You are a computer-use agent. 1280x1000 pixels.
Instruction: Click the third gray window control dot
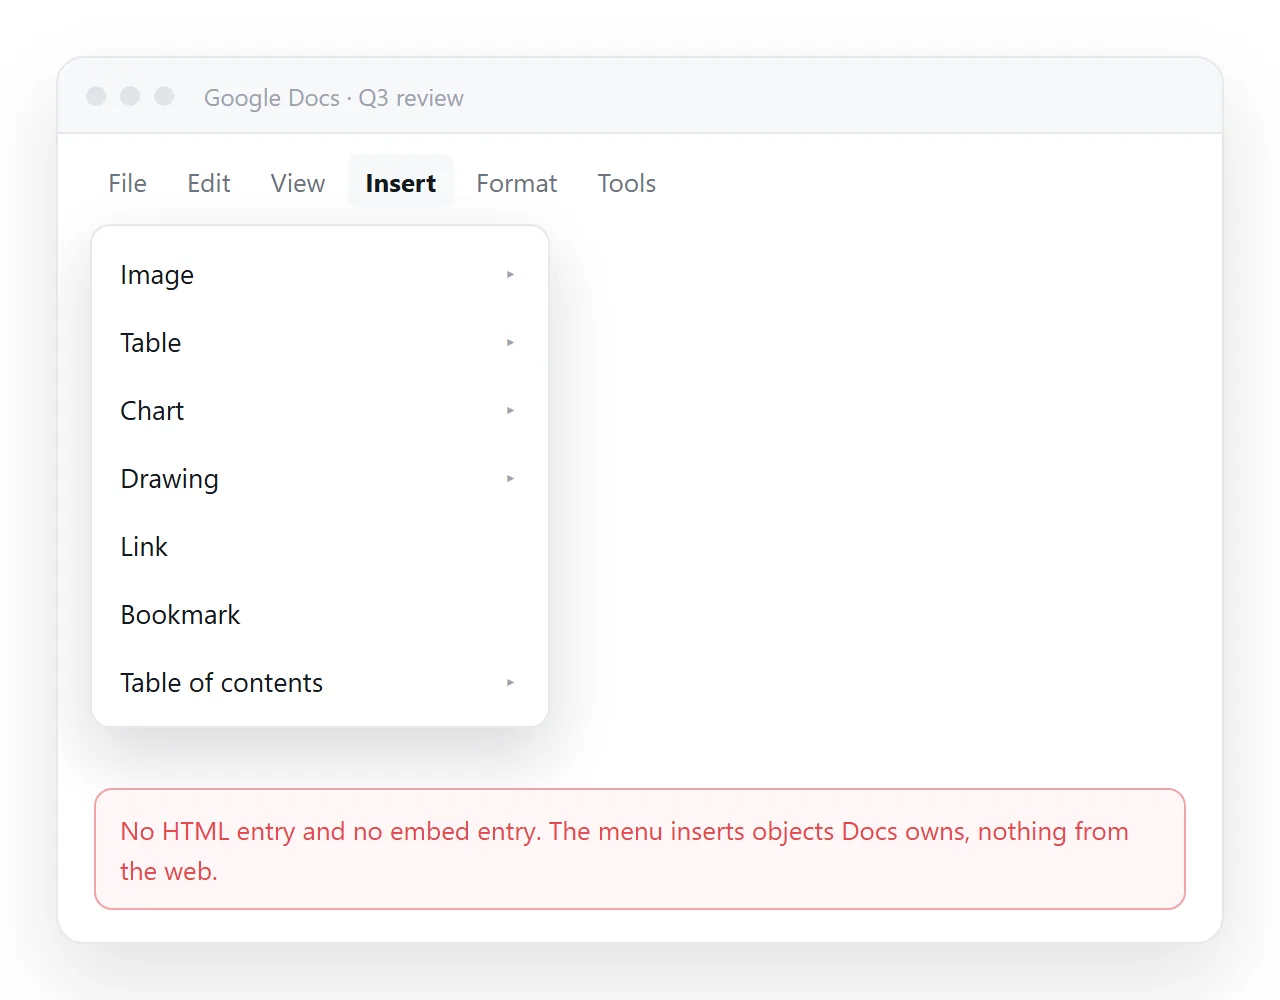[x=164, y=96]
